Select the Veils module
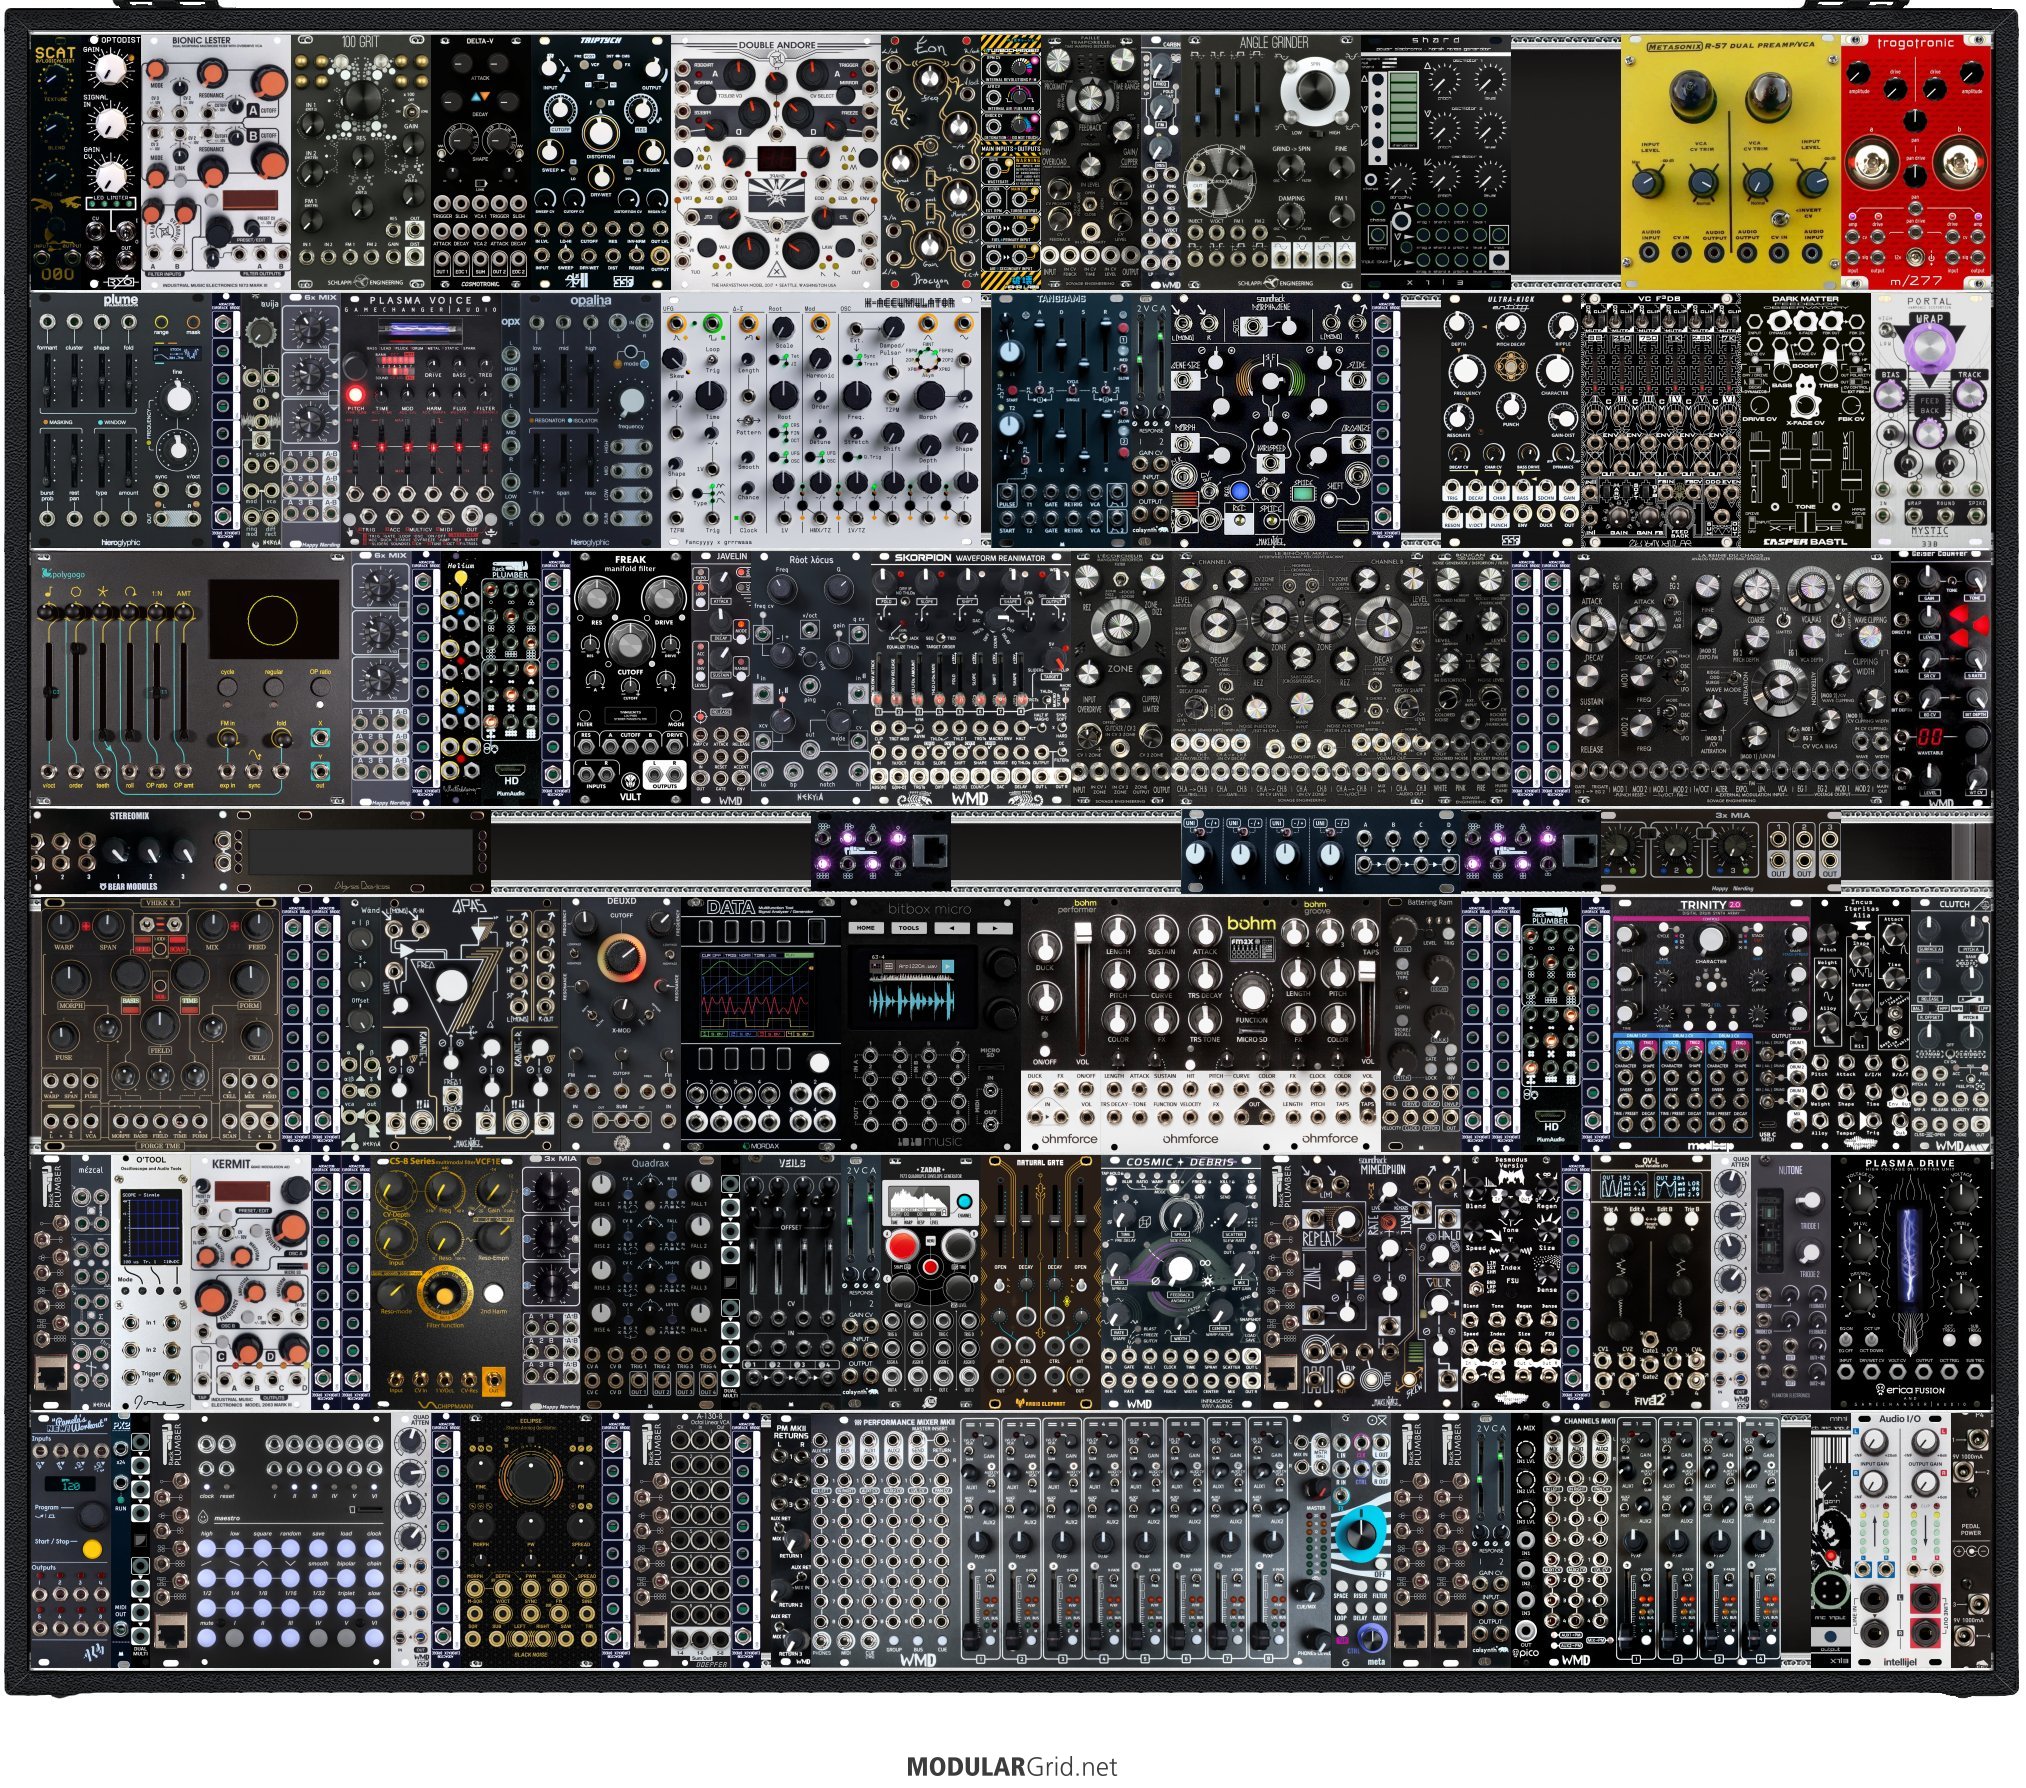This screenshot has height=1788, width=2026. 791,1281
